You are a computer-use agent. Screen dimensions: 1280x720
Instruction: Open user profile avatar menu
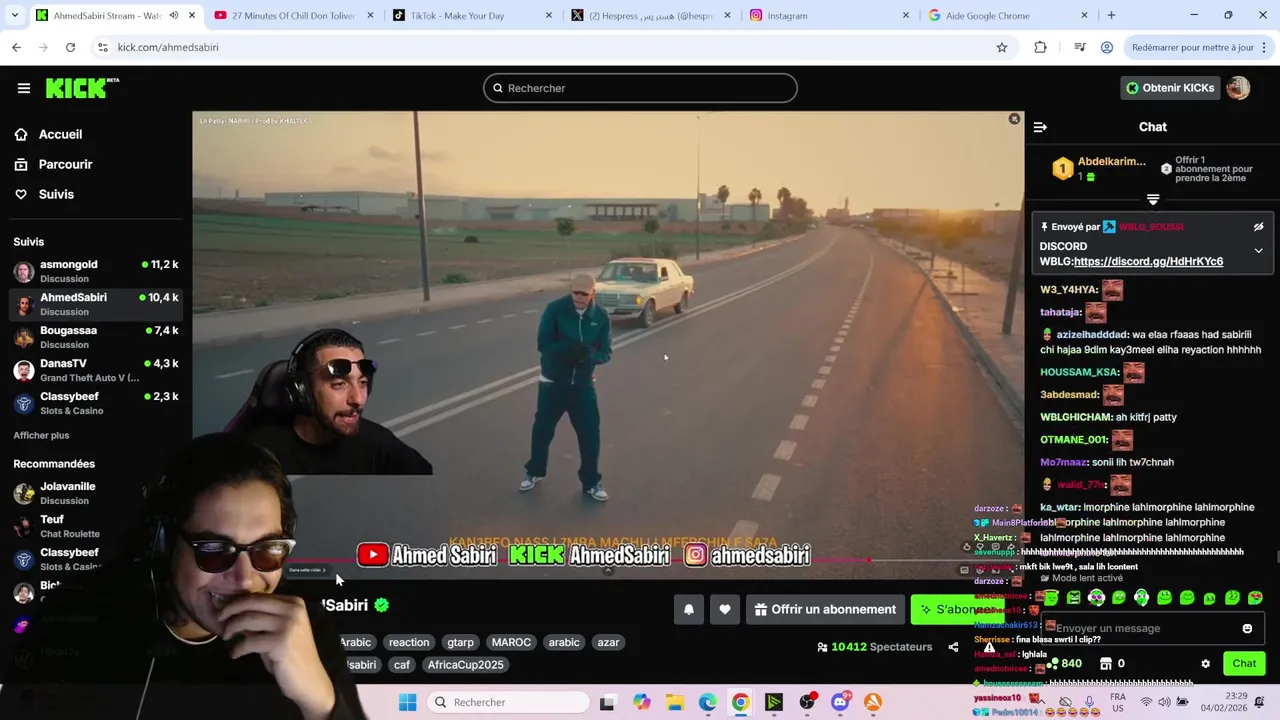[x=1238, y=88]
